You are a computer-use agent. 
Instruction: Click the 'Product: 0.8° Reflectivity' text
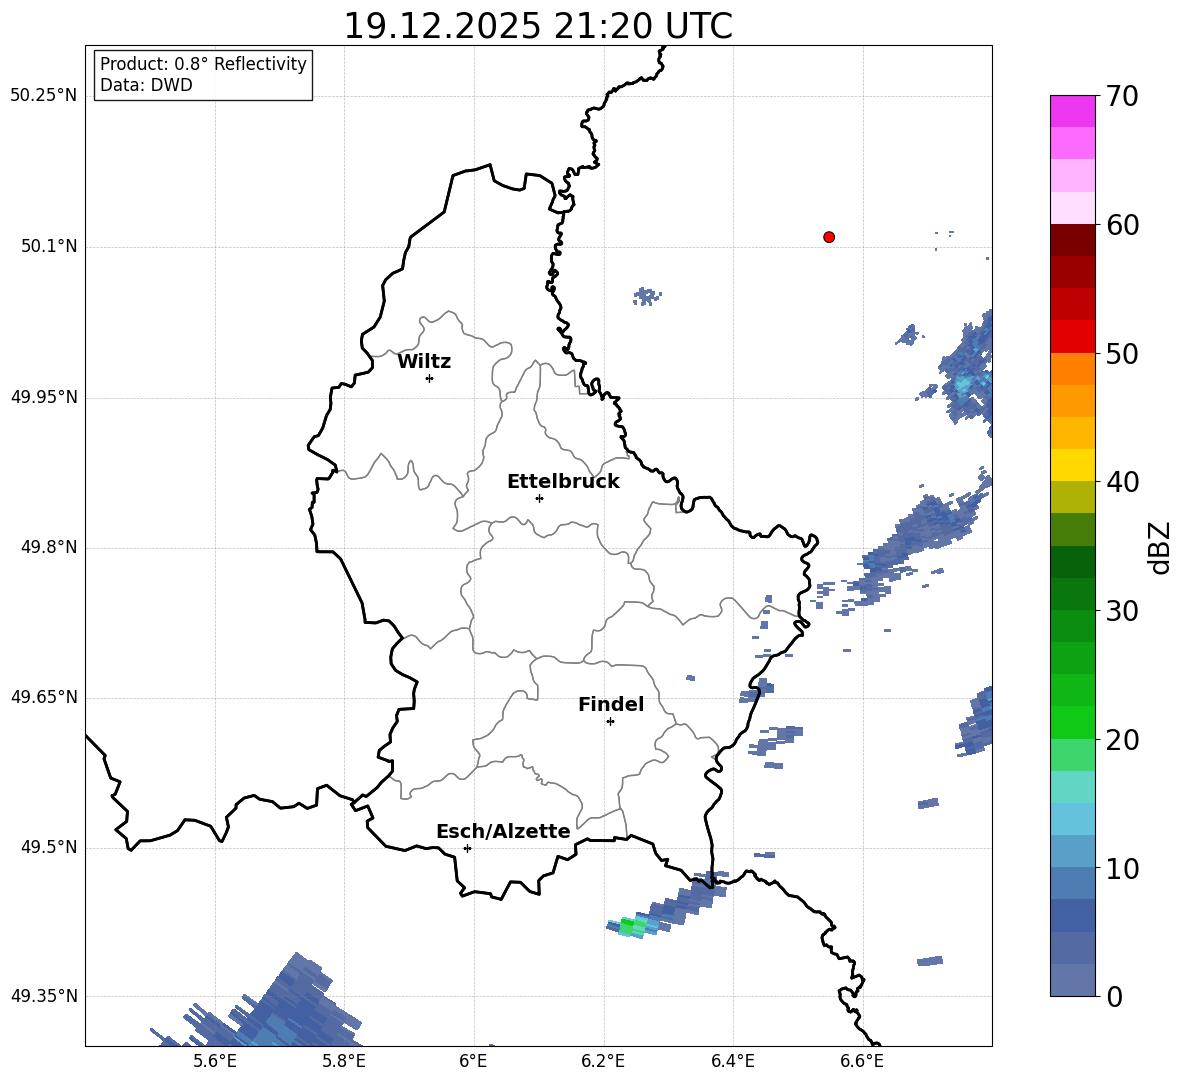(x=203, y=63)
